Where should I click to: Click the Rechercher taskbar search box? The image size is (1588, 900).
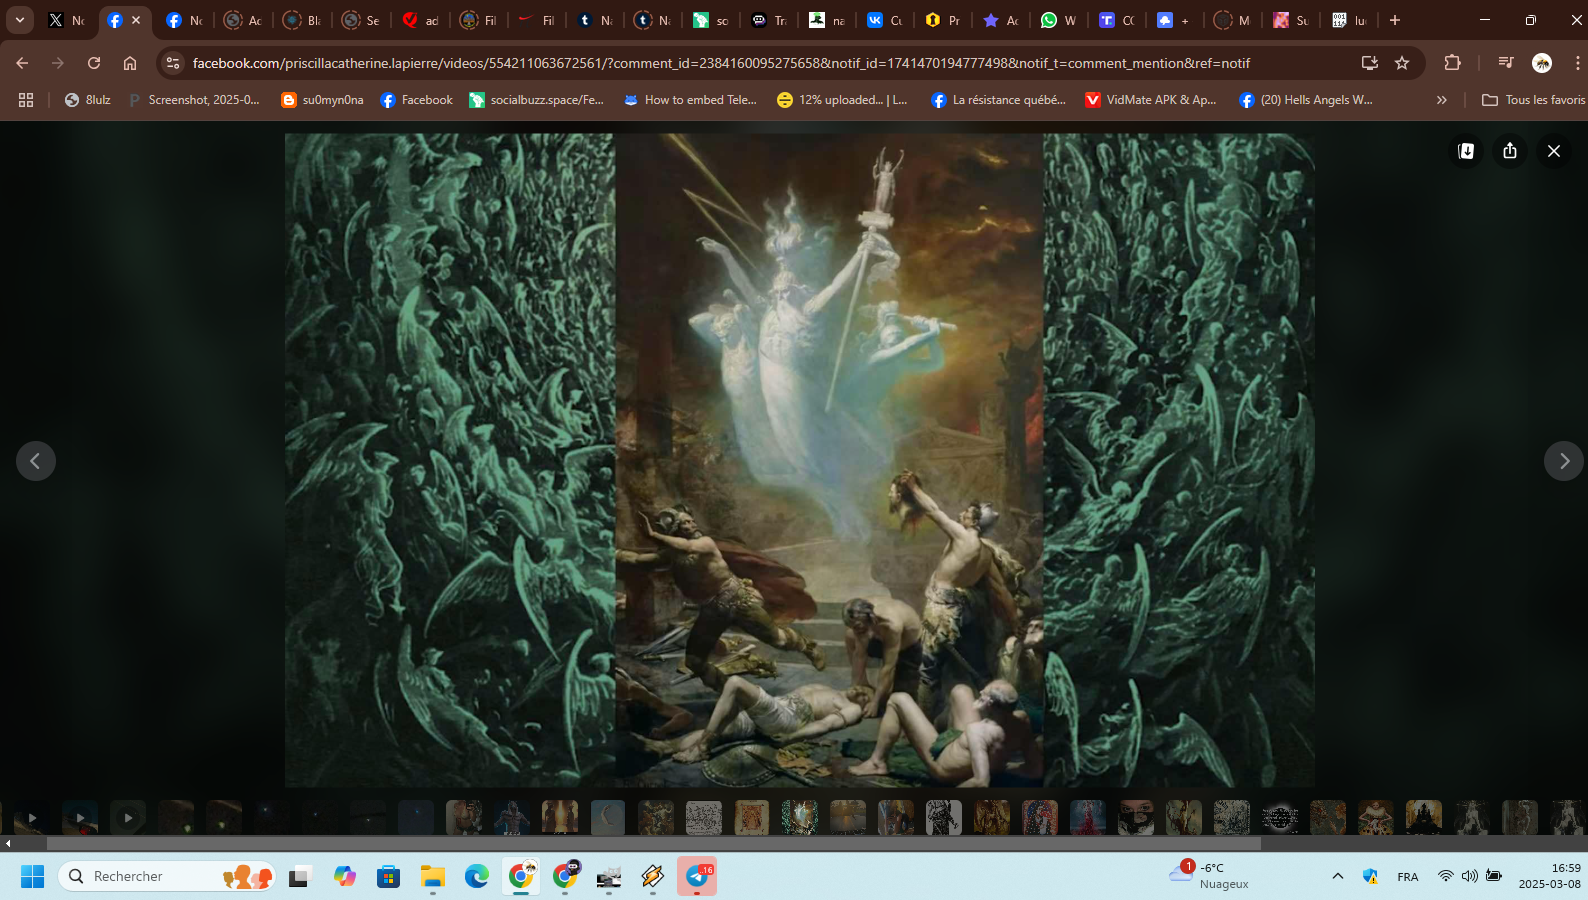[x=166, y=876]
